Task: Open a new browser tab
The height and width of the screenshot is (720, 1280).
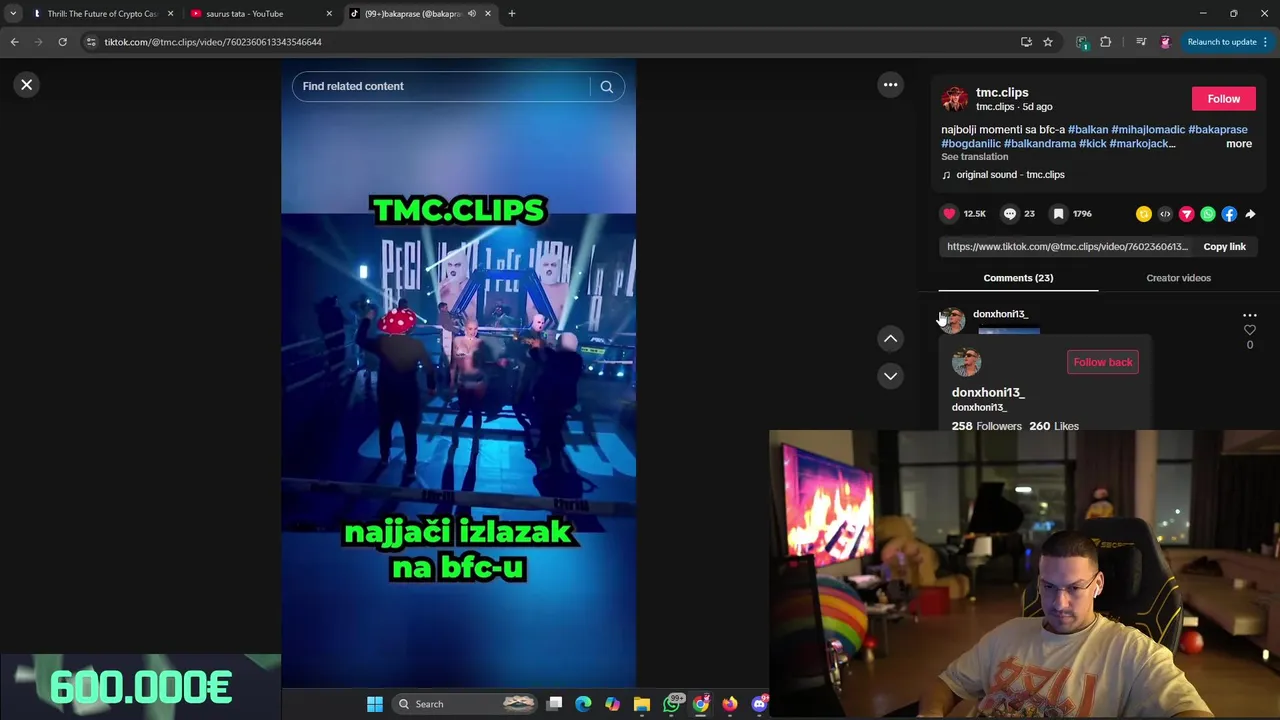Action: pos(511,14)
